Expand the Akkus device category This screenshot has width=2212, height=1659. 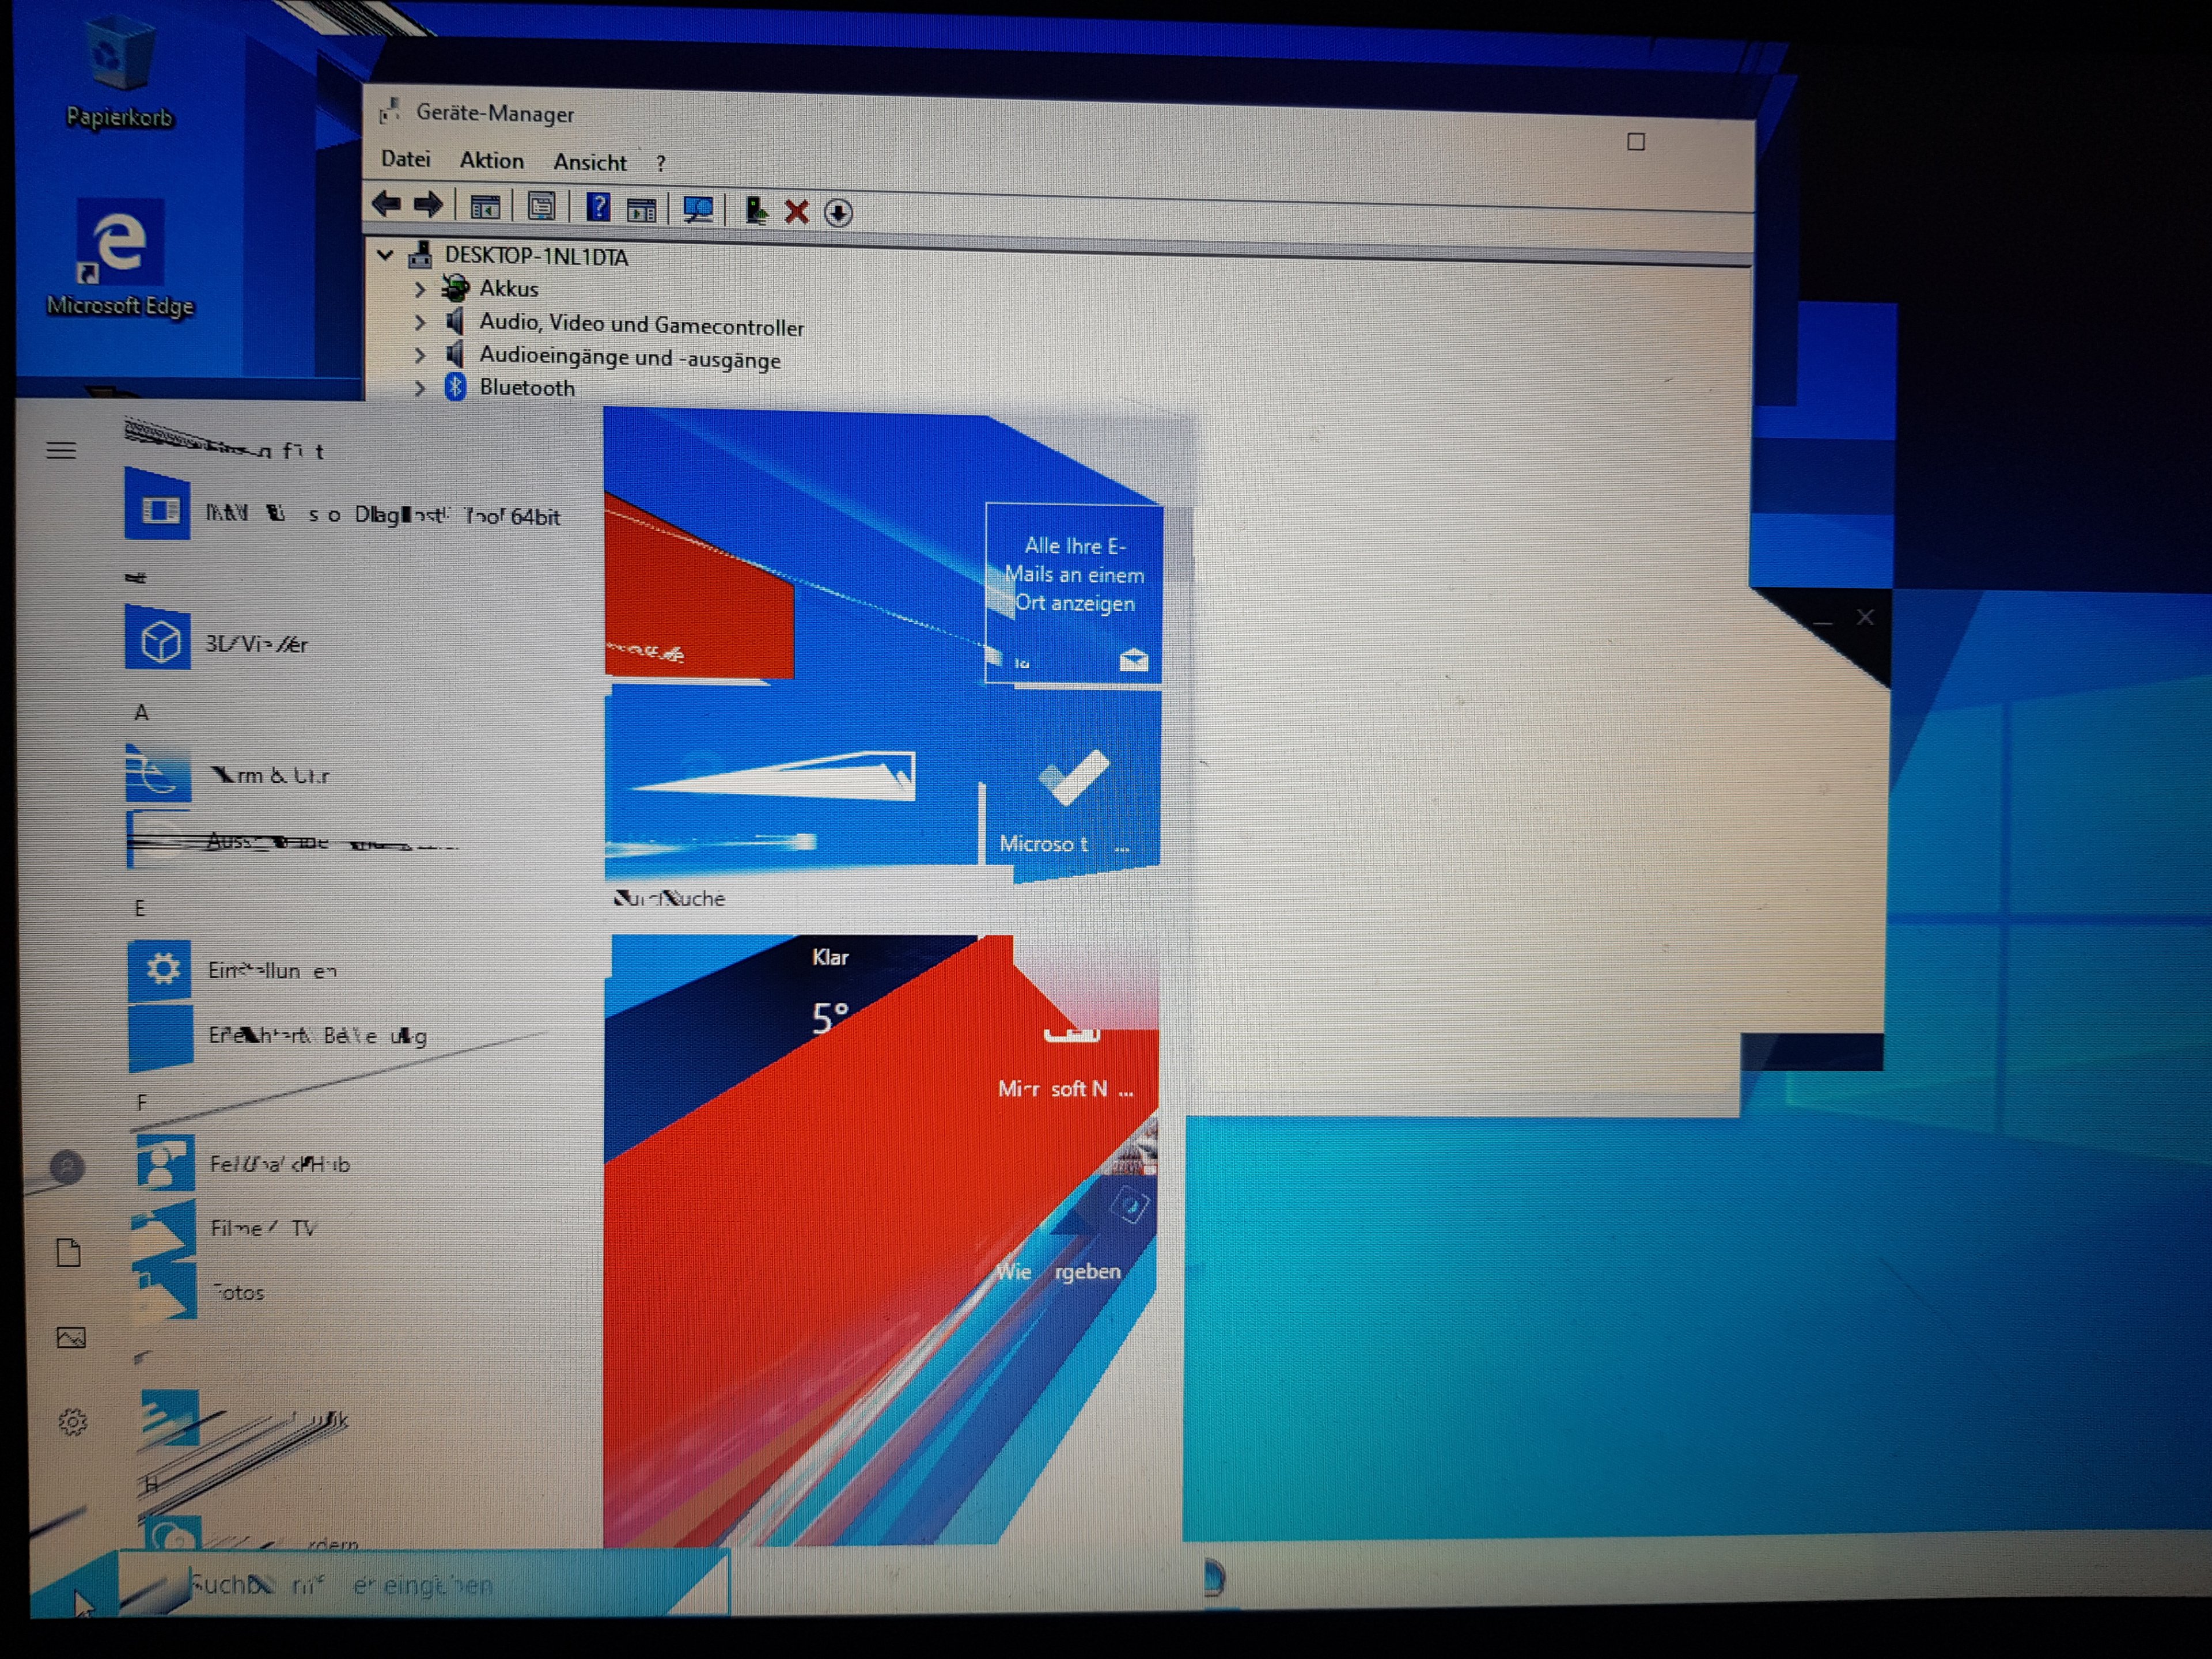(420, 289)
